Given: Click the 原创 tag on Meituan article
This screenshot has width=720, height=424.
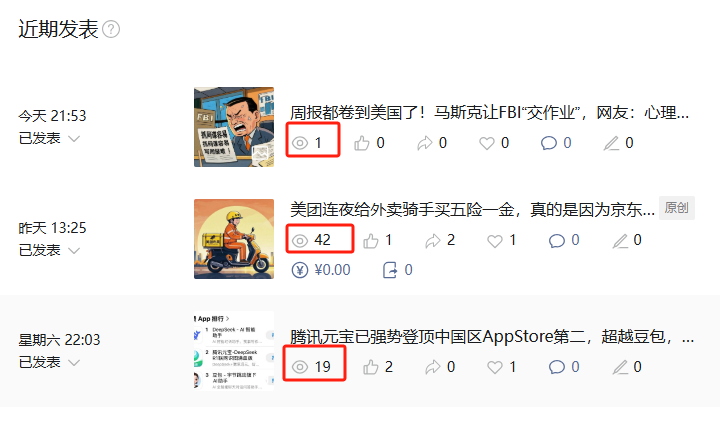Looking at the screenshot, I should [676, 208].
